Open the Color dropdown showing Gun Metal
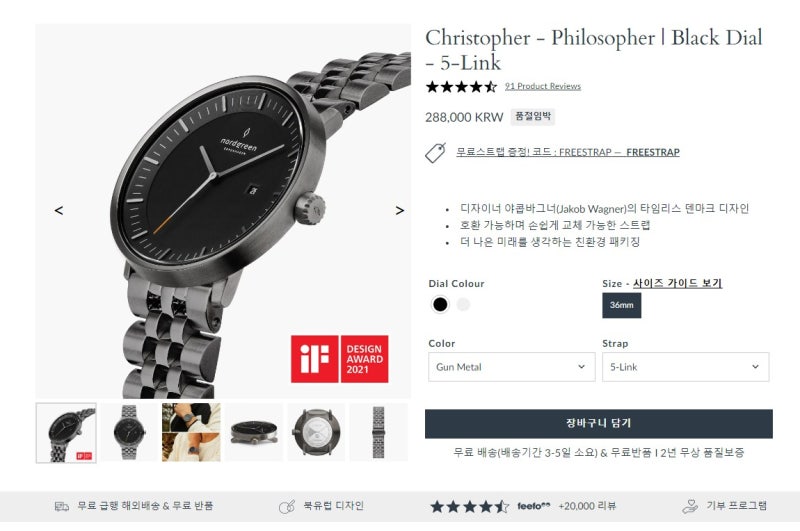This screenshot has width=800, height=531. tap(511, 367)
